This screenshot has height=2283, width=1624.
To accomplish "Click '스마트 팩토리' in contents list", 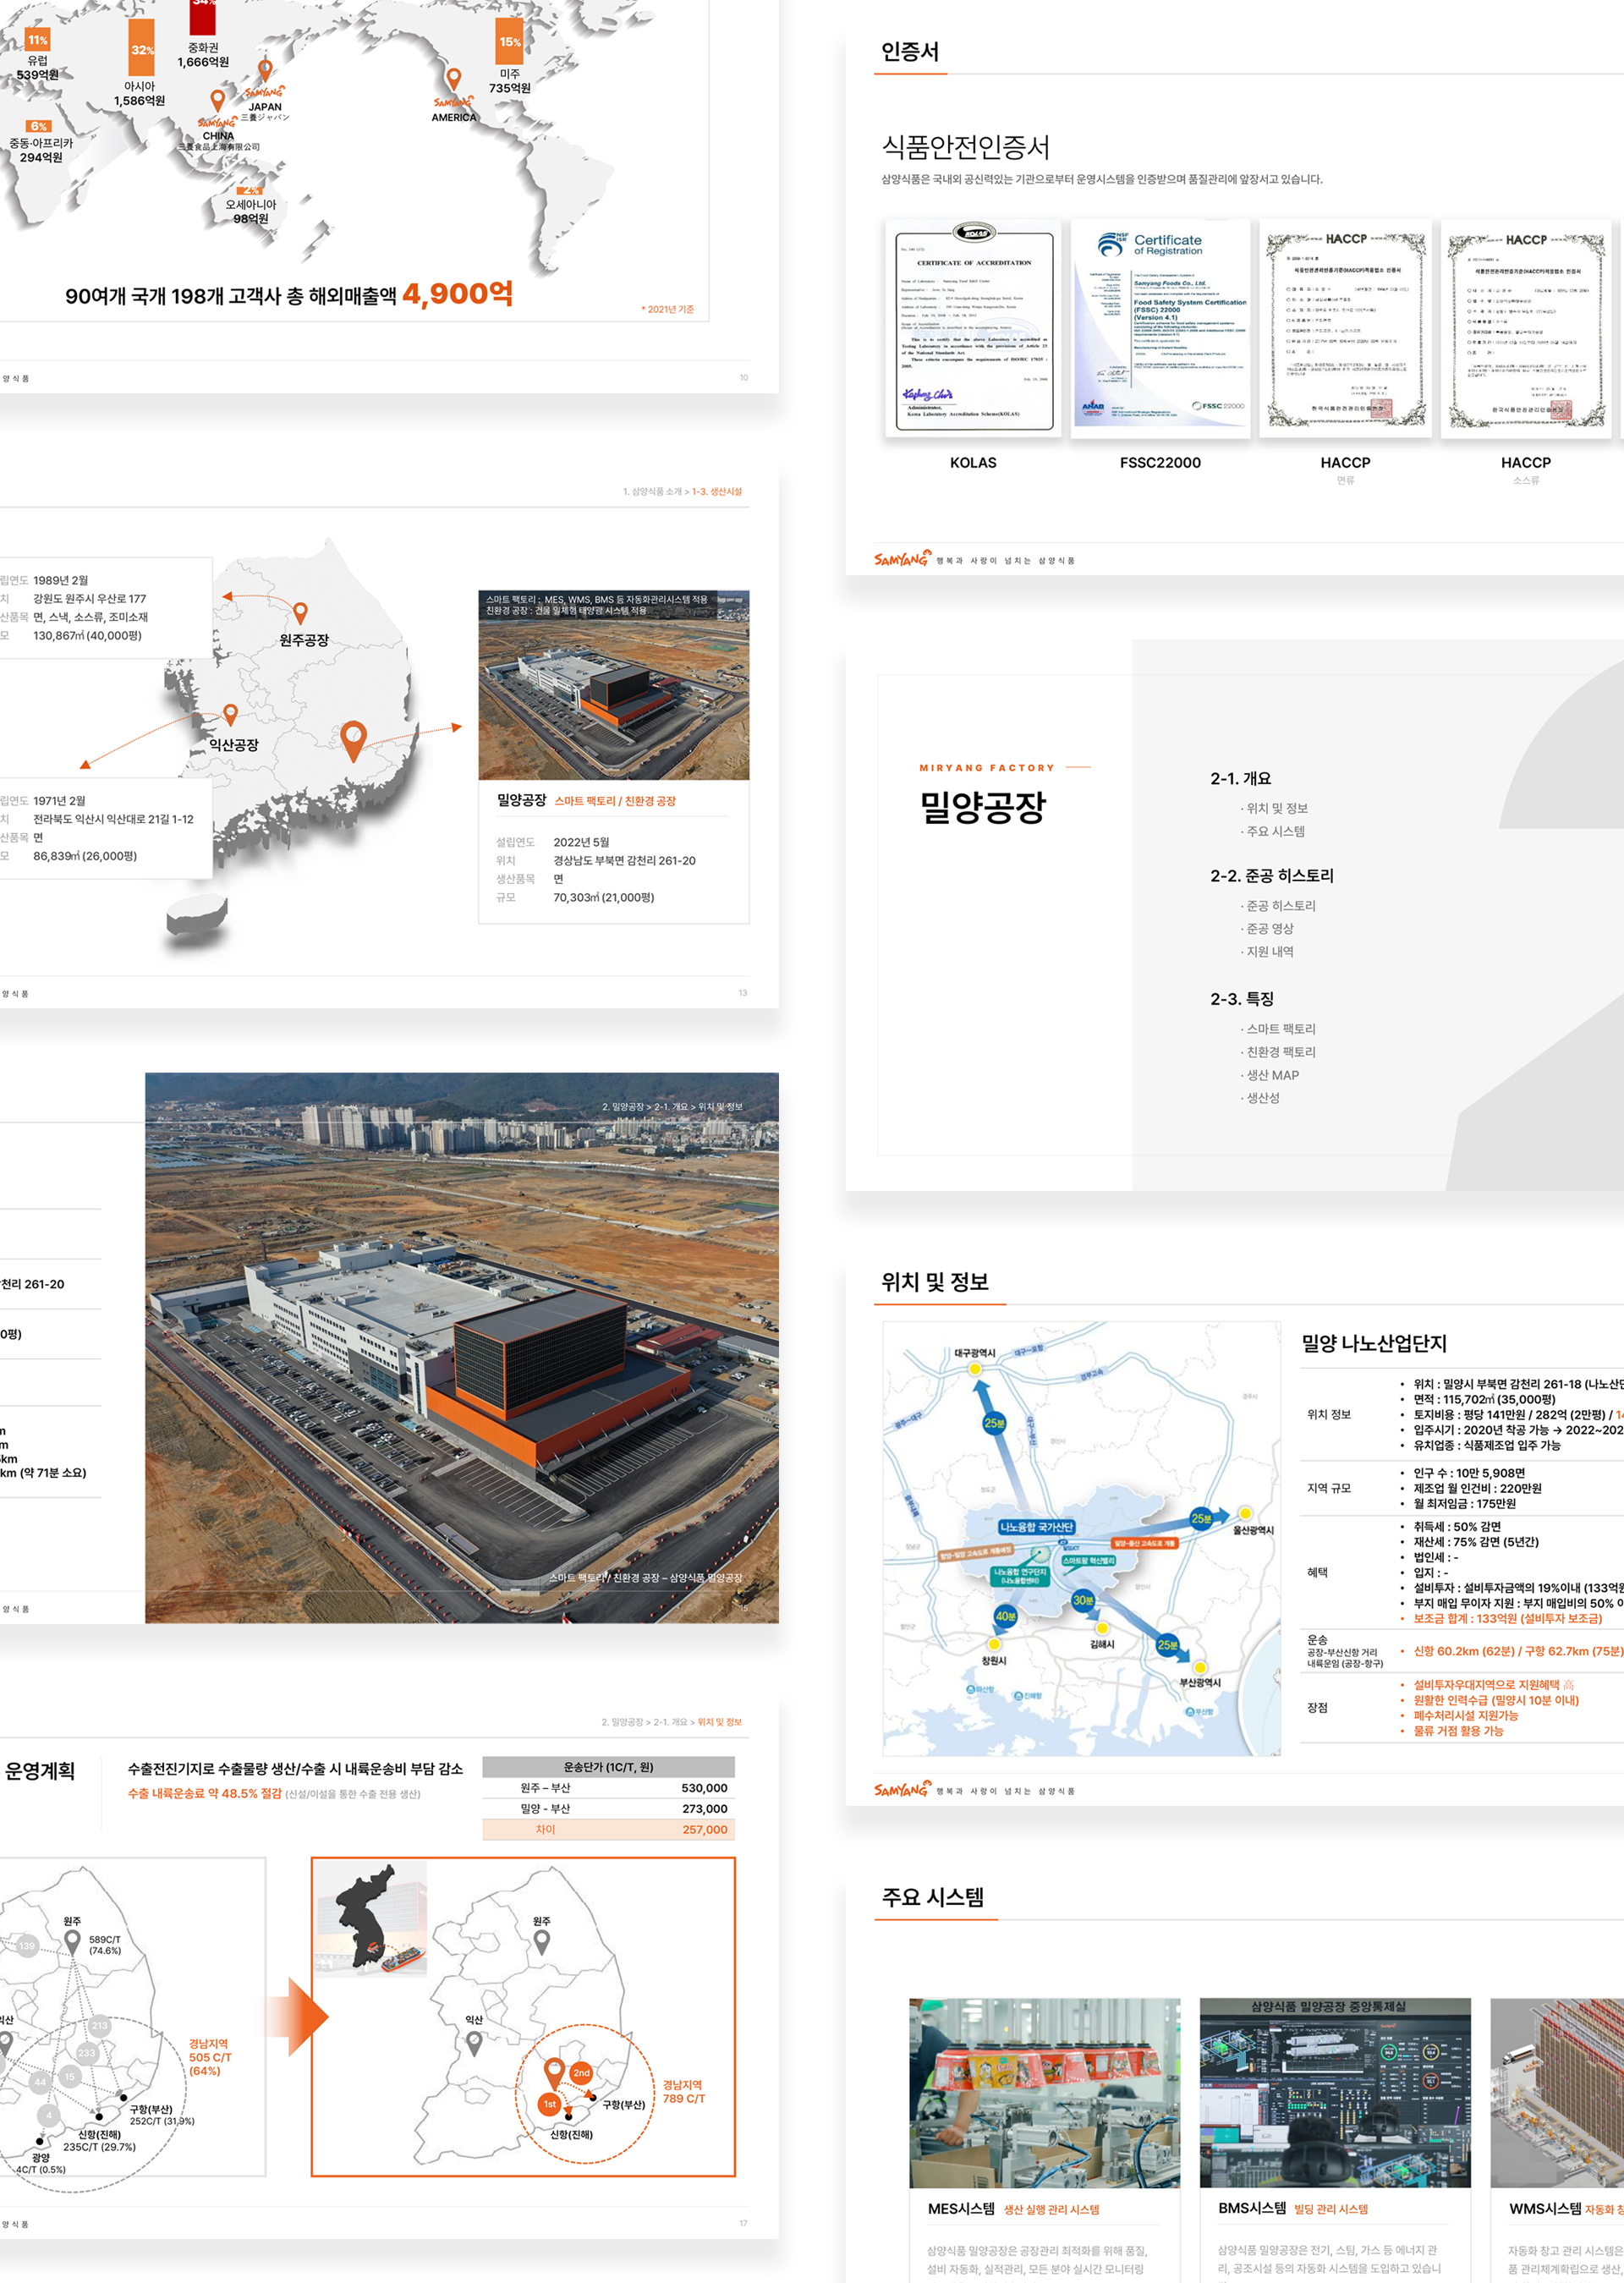I will [1280, 1028].
